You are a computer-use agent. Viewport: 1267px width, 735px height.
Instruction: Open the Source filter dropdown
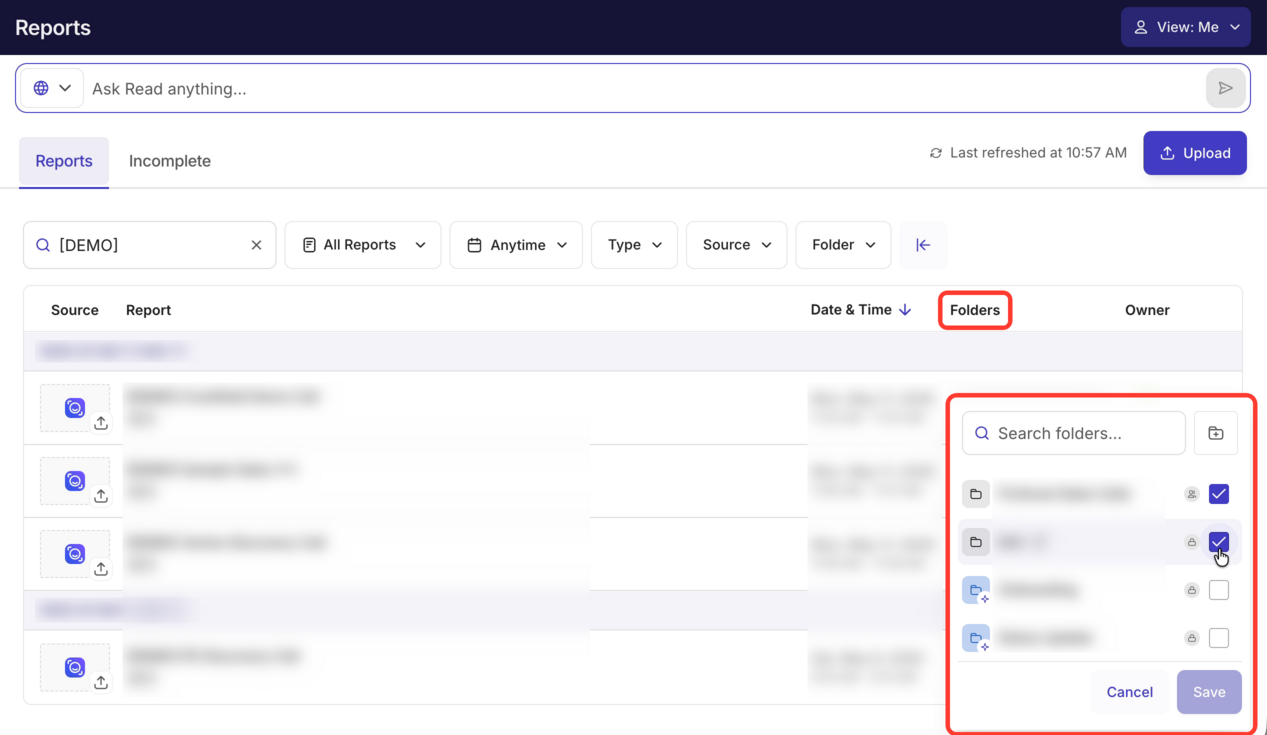tap(737, 245)
